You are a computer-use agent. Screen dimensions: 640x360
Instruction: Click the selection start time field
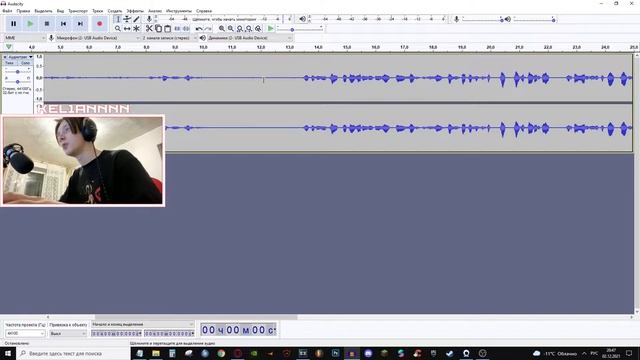tap(116, 333)
